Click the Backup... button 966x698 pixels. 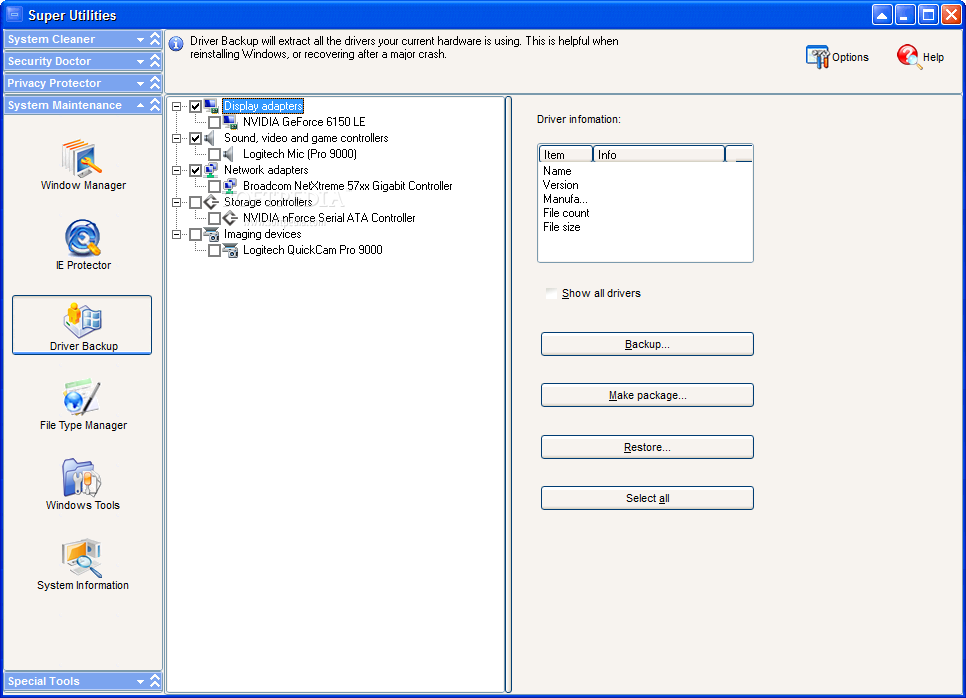point(647,344)
